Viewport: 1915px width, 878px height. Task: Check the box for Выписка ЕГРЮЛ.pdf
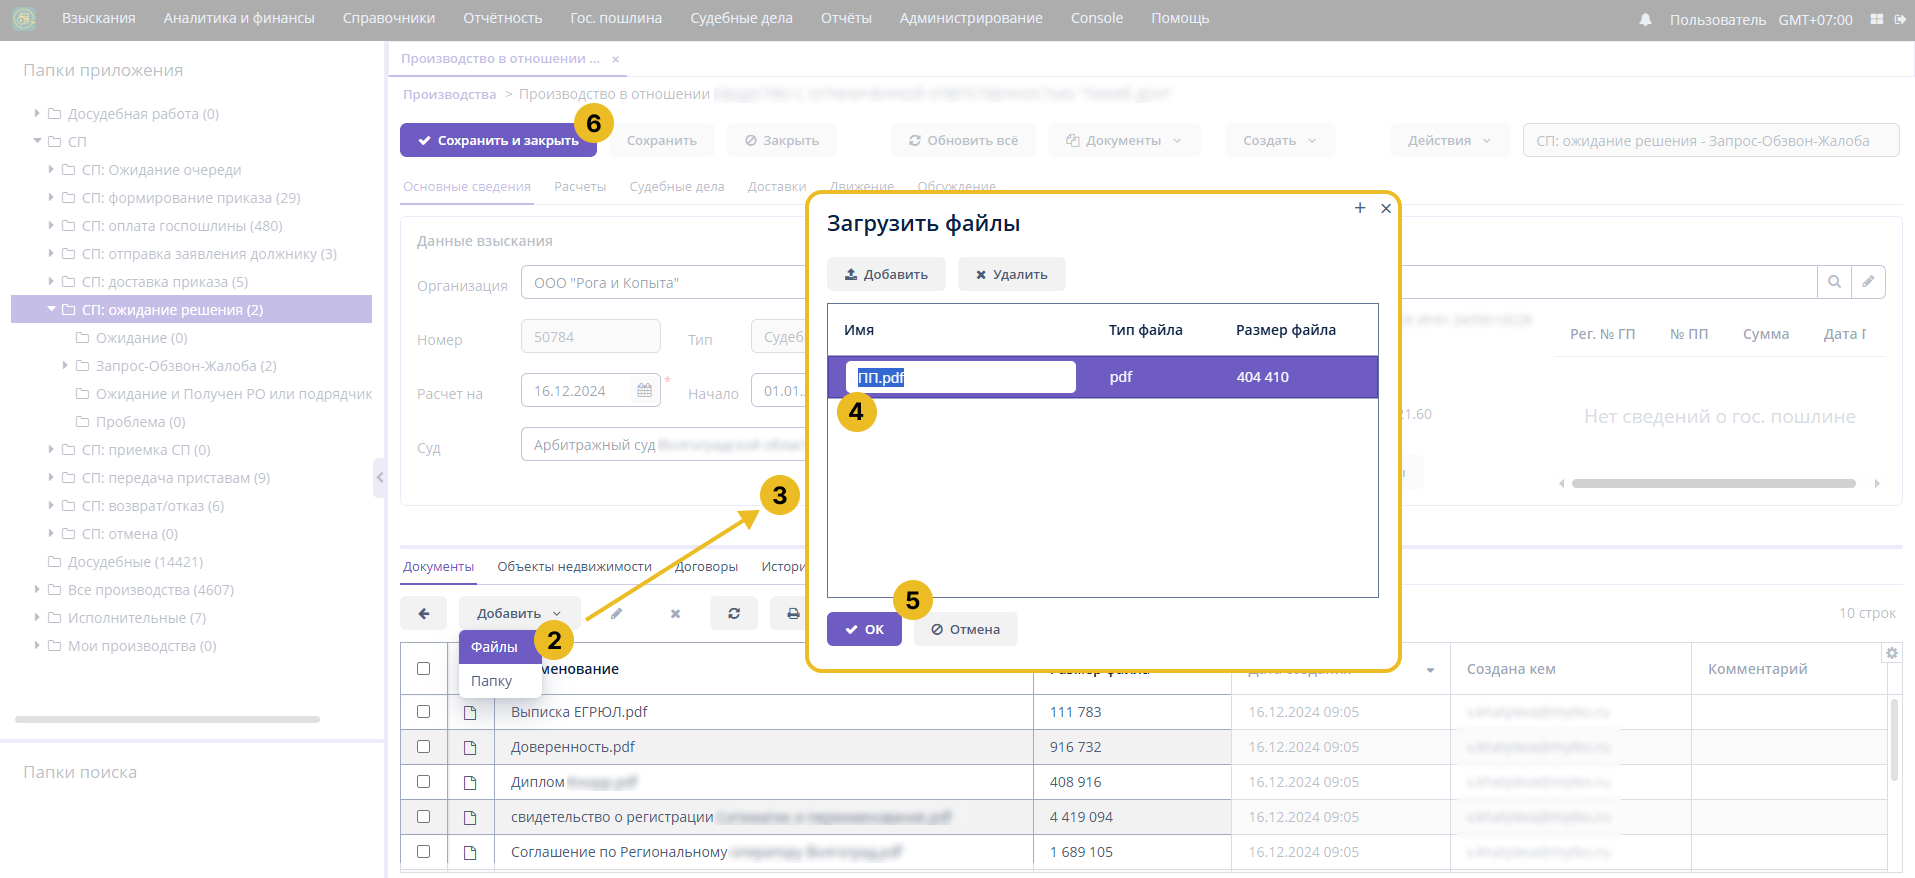424,712
